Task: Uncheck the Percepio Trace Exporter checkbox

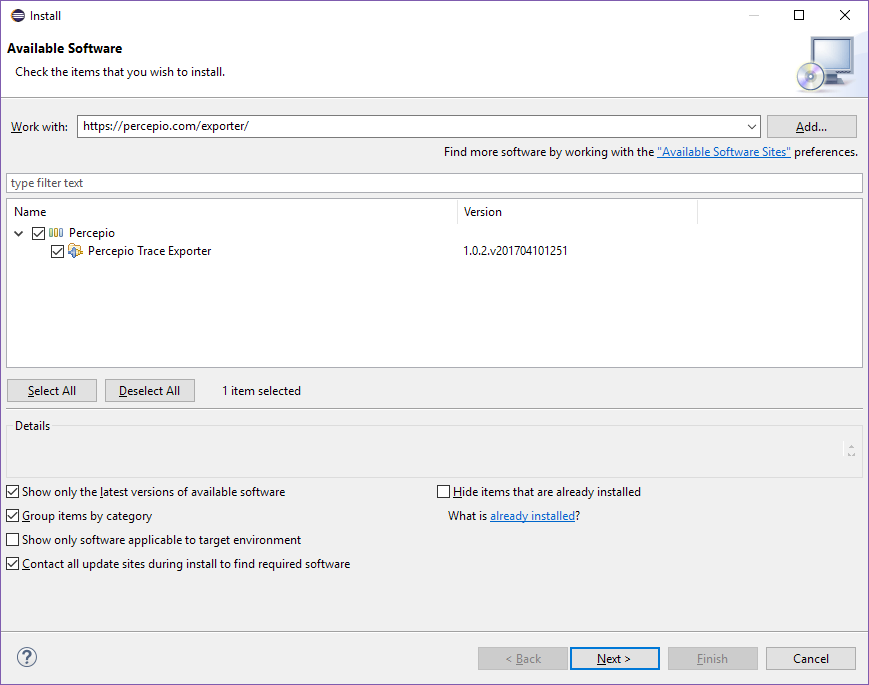Action: (x=57, y=252)
